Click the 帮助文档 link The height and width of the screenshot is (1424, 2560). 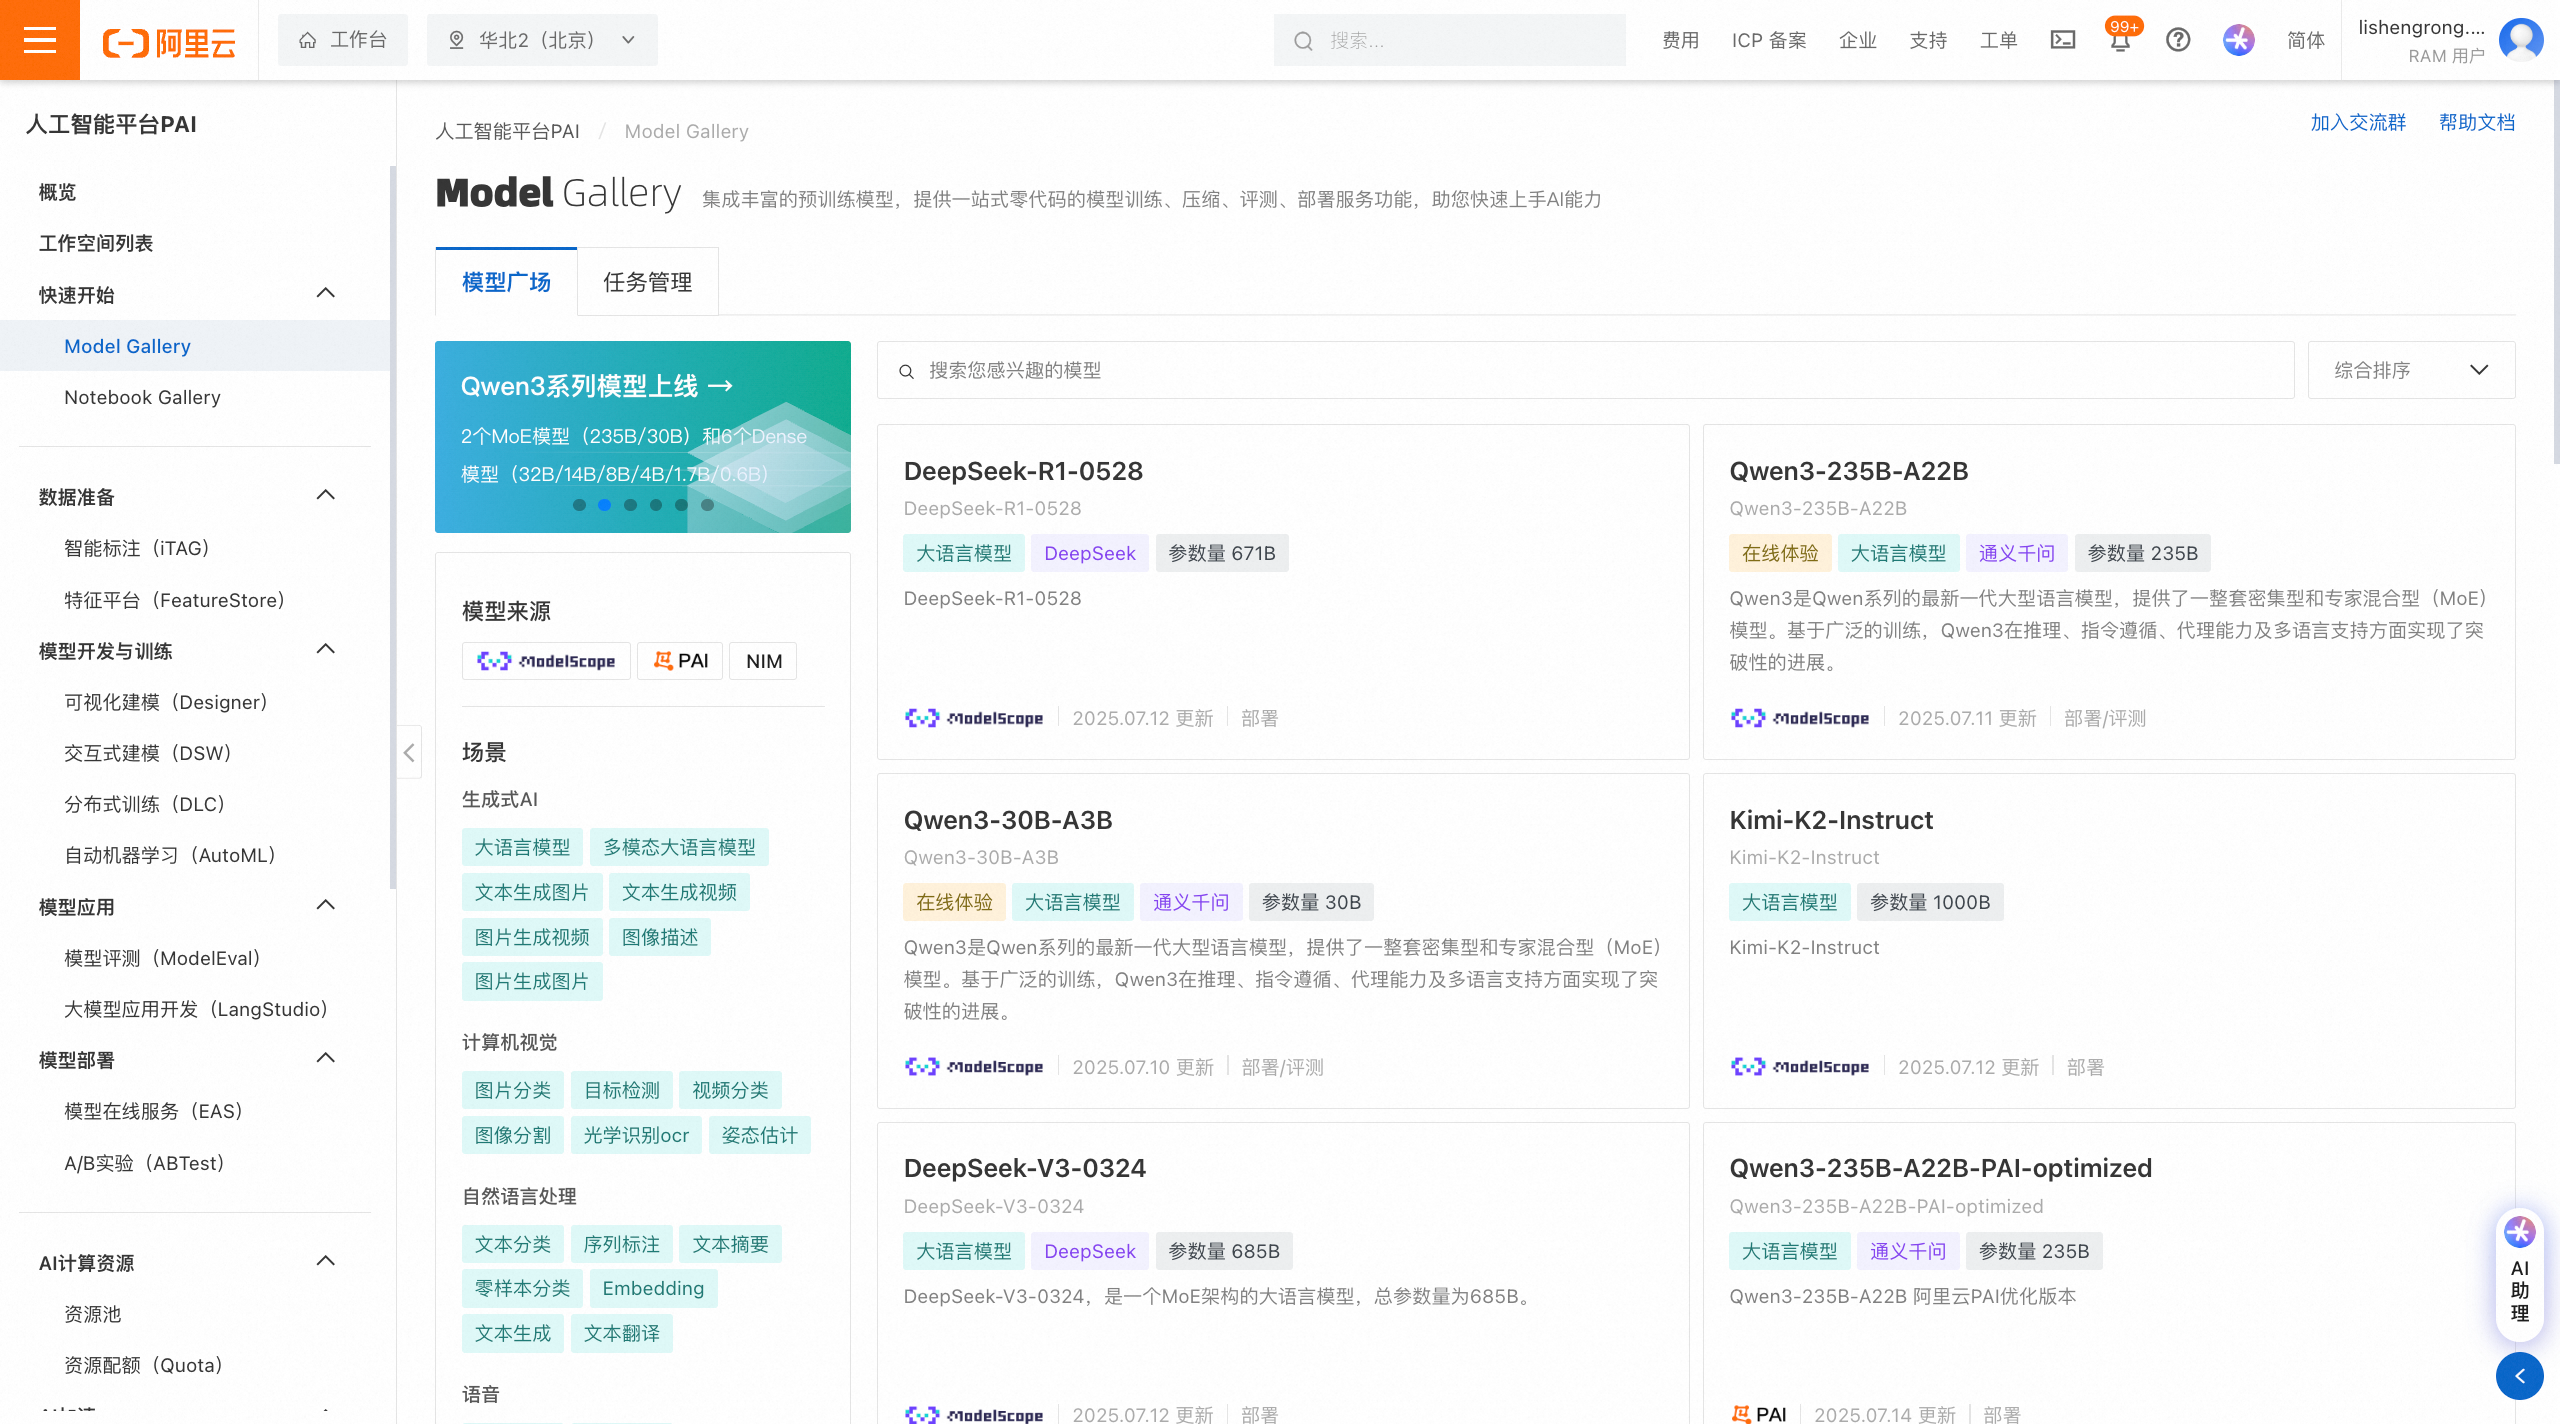pyautogui.click(x=2476, y=122)
